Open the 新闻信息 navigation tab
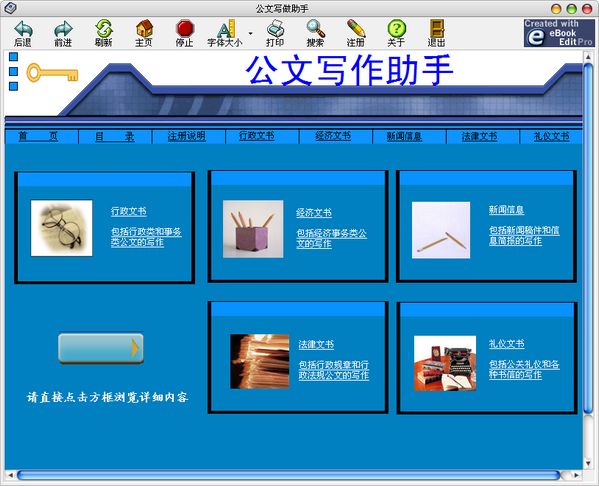 coord(405,136)
